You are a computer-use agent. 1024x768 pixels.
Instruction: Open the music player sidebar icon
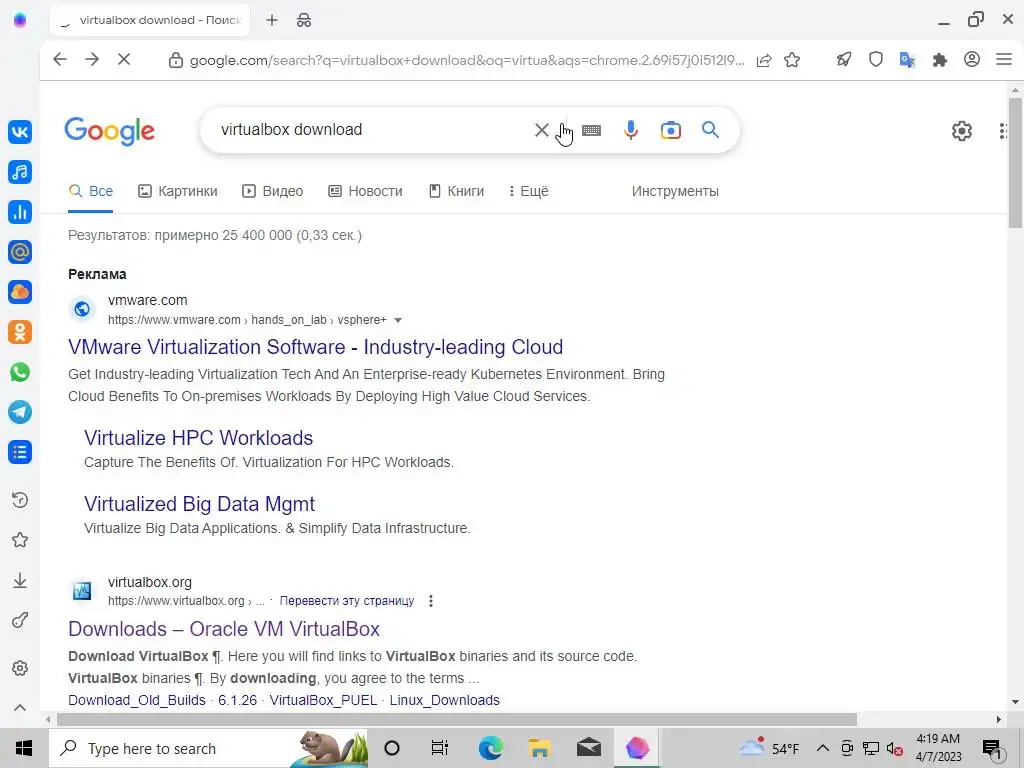(x=20, y=172)
